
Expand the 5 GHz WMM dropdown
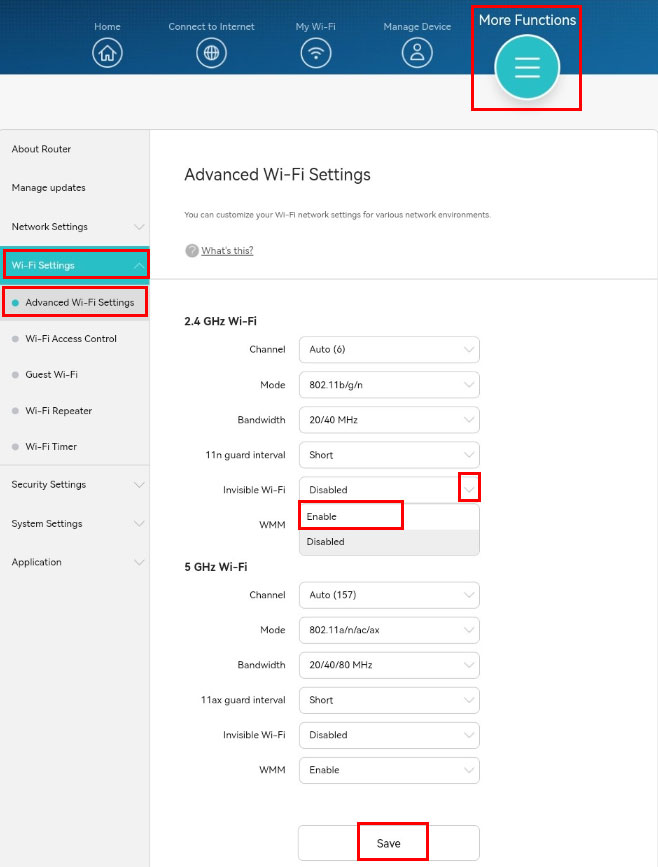click(x=389, y=770)
